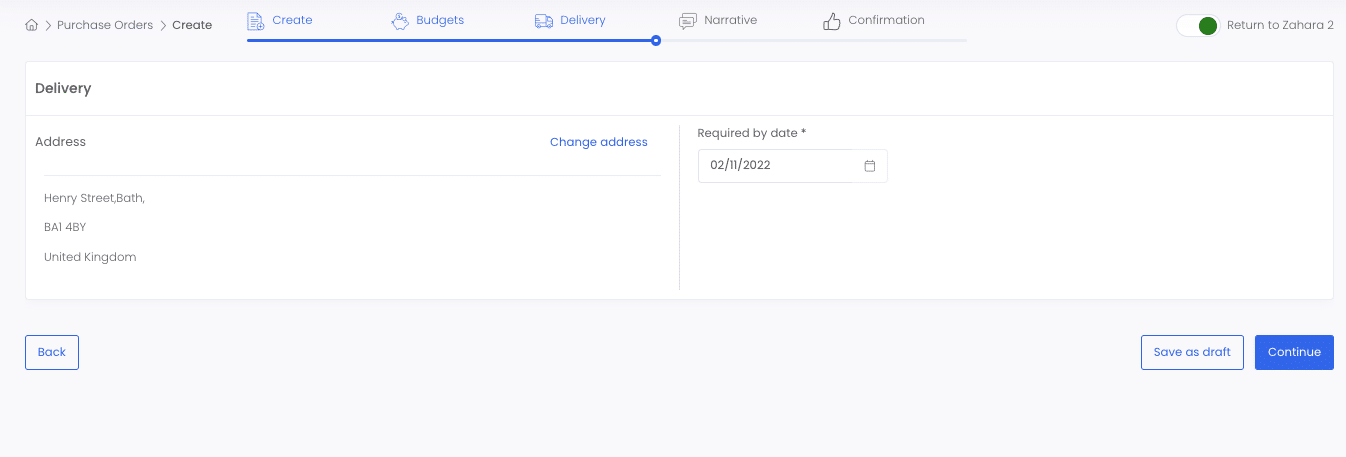Click the Continue button

pos(1294,352)
